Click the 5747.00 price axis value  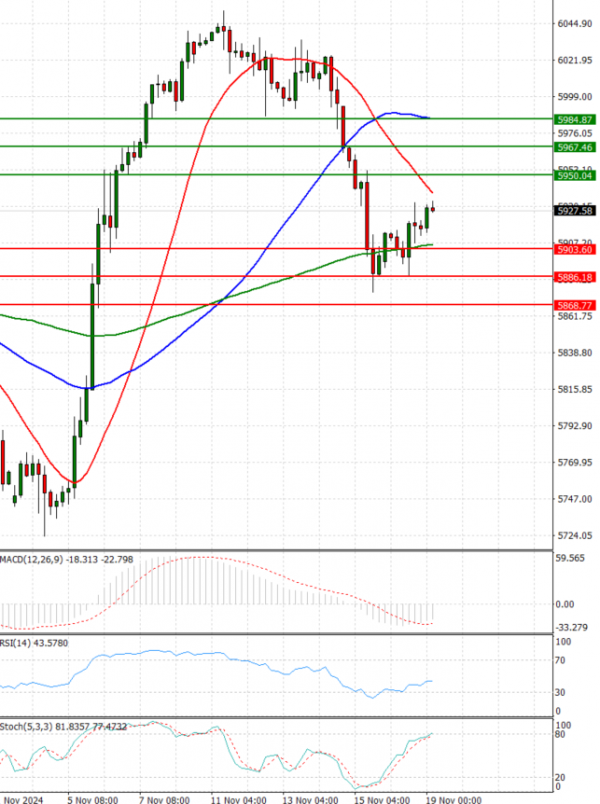click(x=574, y=498)
